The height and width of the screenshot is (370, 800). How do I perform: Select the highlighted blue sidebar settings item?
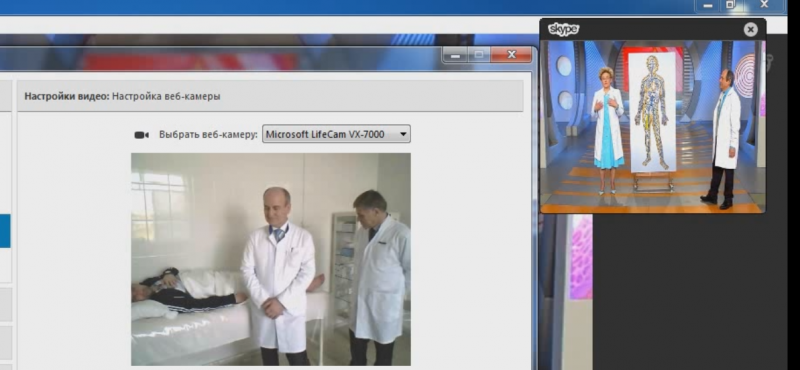[5, 231]
